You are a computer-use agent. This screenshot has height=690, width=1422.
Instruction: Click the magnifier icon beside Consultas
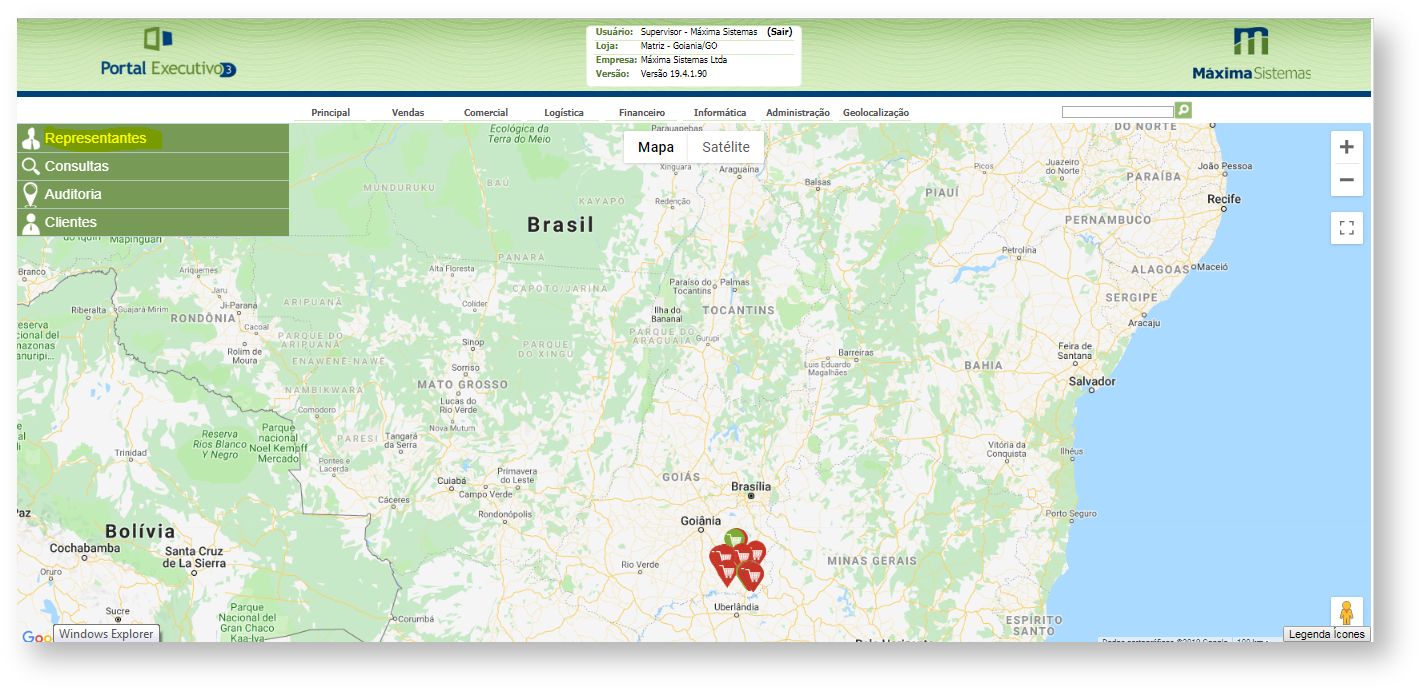31,167
